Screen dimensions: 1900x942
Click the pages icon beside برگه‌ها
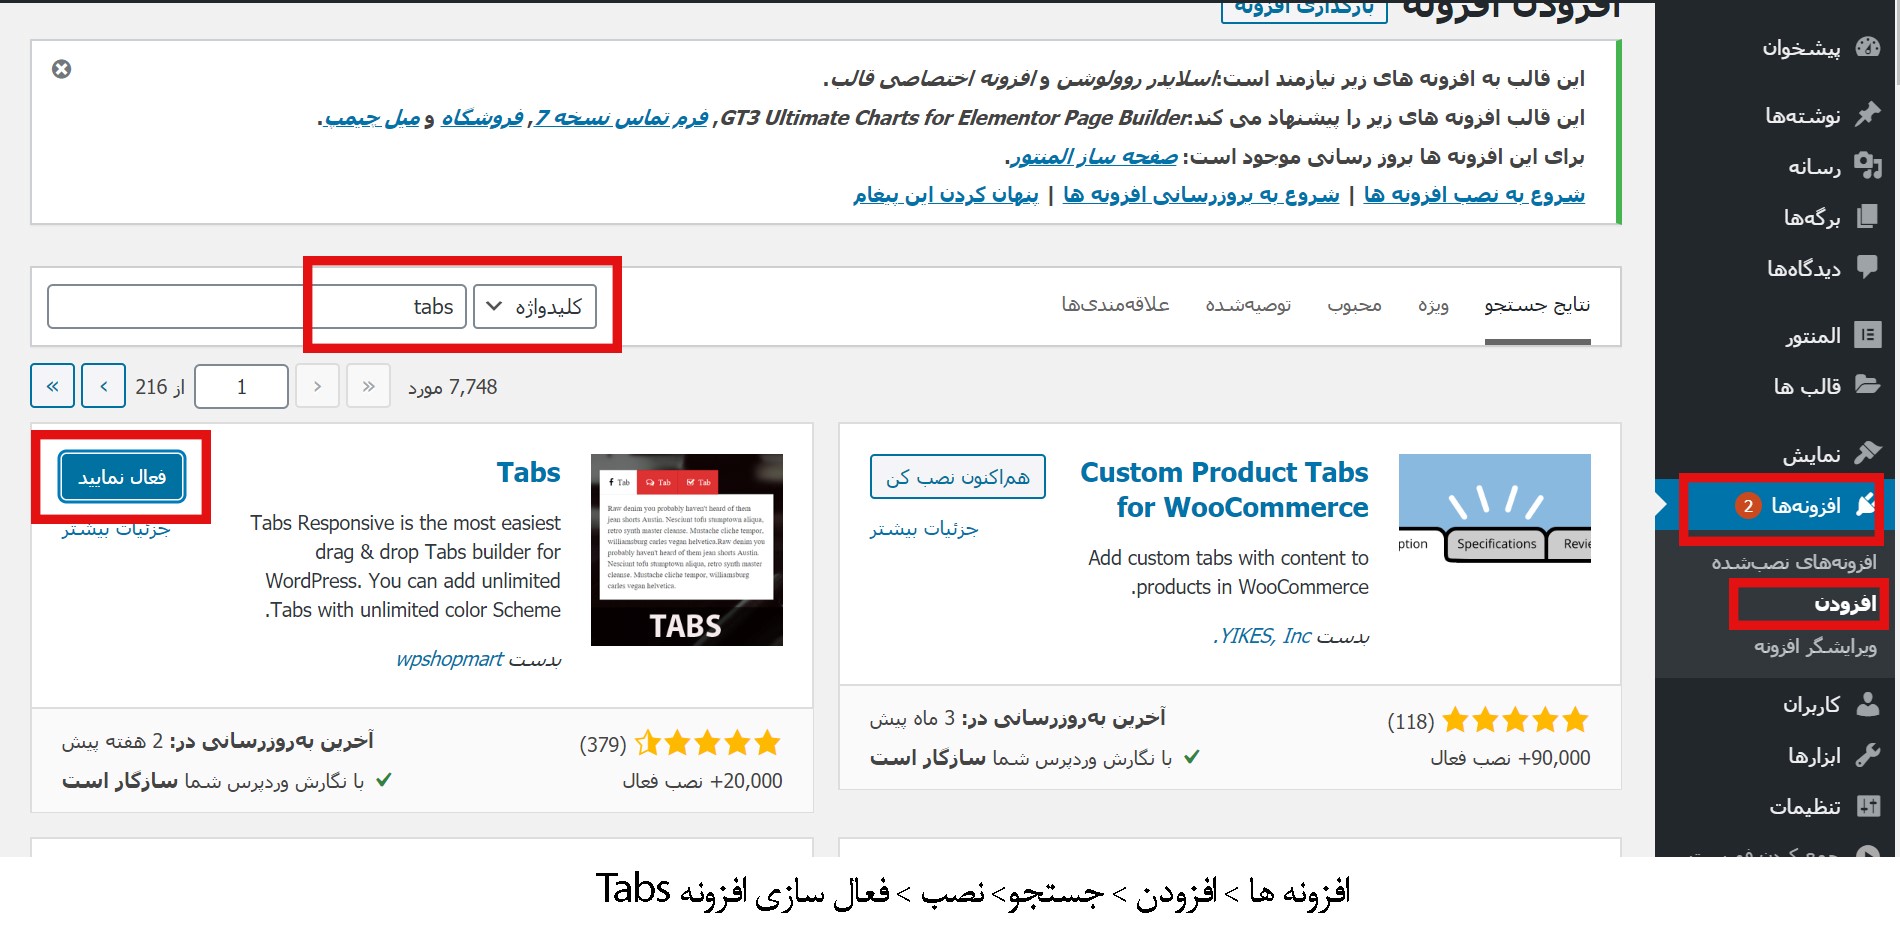point(1867,216)
